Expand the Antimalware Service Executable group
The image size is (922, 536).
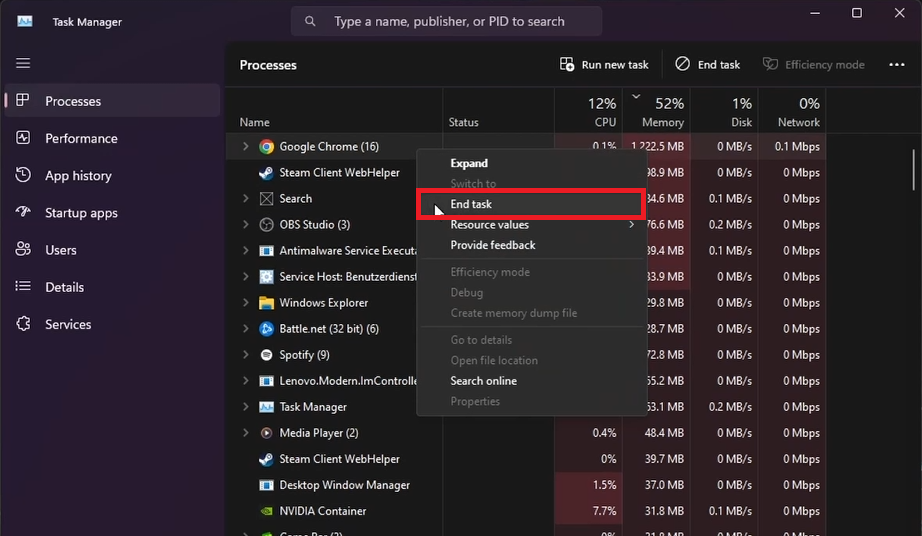point(246,250)
